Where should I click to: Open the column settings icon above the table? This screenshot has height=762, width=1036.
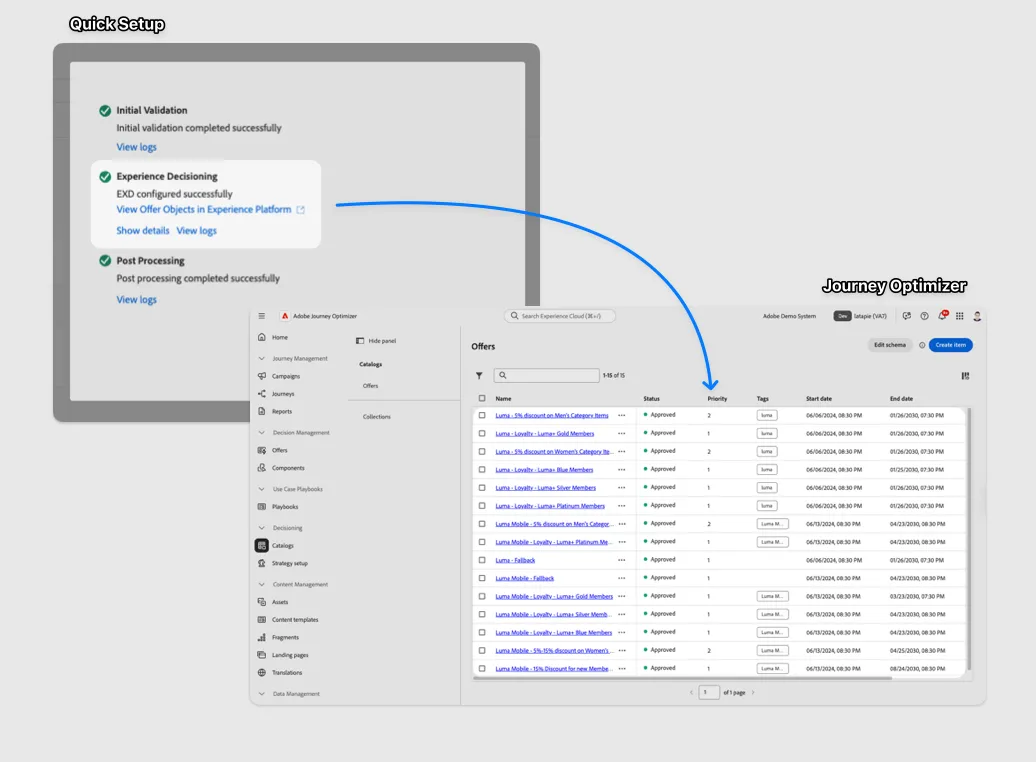click(965, 376)
